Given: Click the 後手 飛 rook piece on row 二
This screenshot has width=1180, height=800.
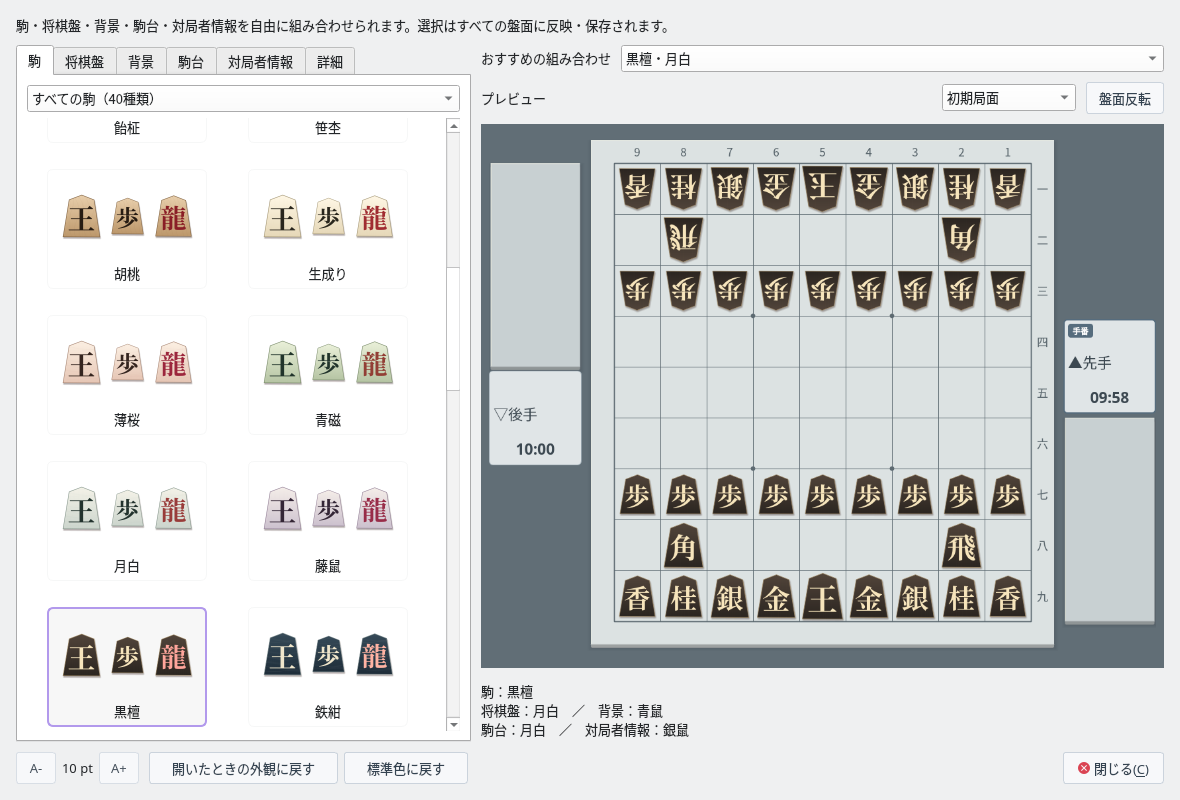Looking at the screenshot, I should click(x=683, y=239).
